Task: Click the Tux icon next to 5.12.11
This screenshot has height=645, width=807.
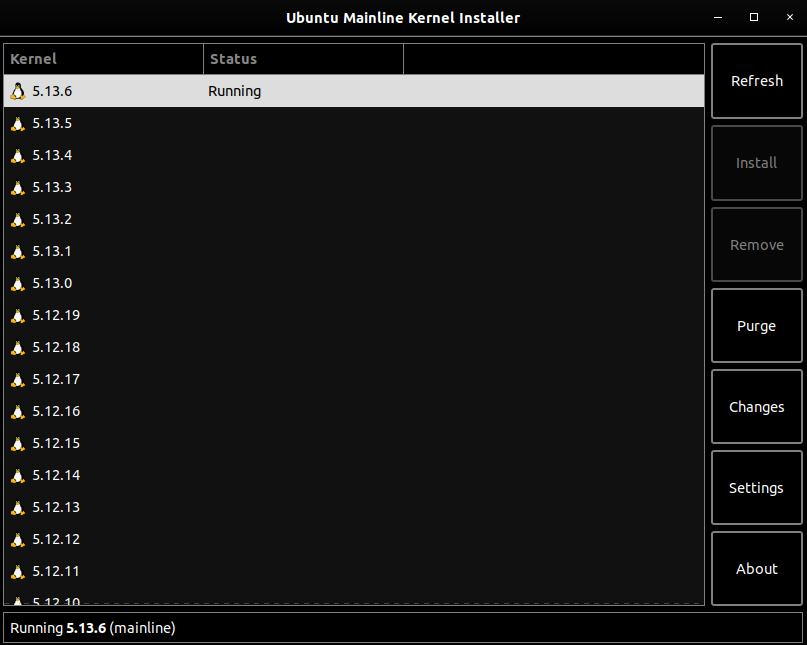Action: click(18, 571)
